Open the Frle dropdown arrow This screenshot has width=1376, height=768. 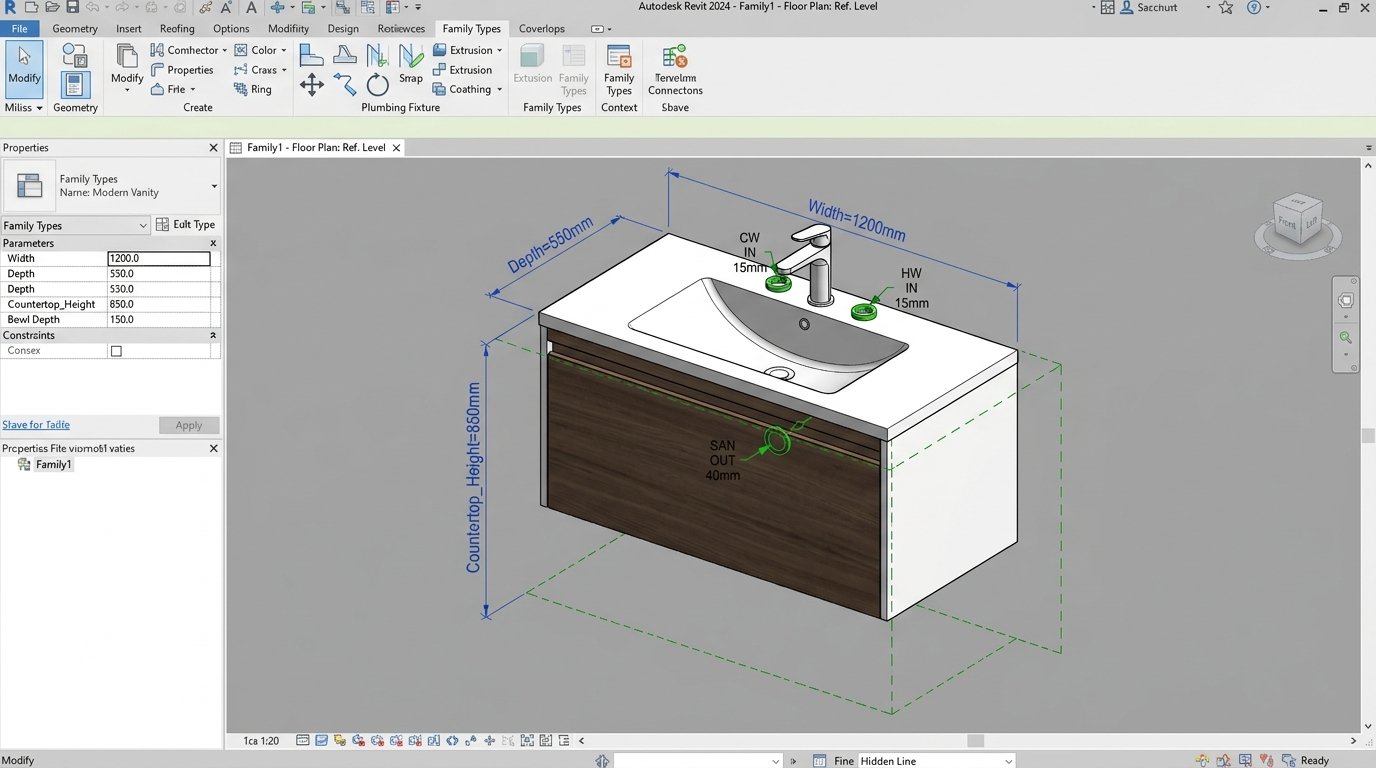(193, 89)
